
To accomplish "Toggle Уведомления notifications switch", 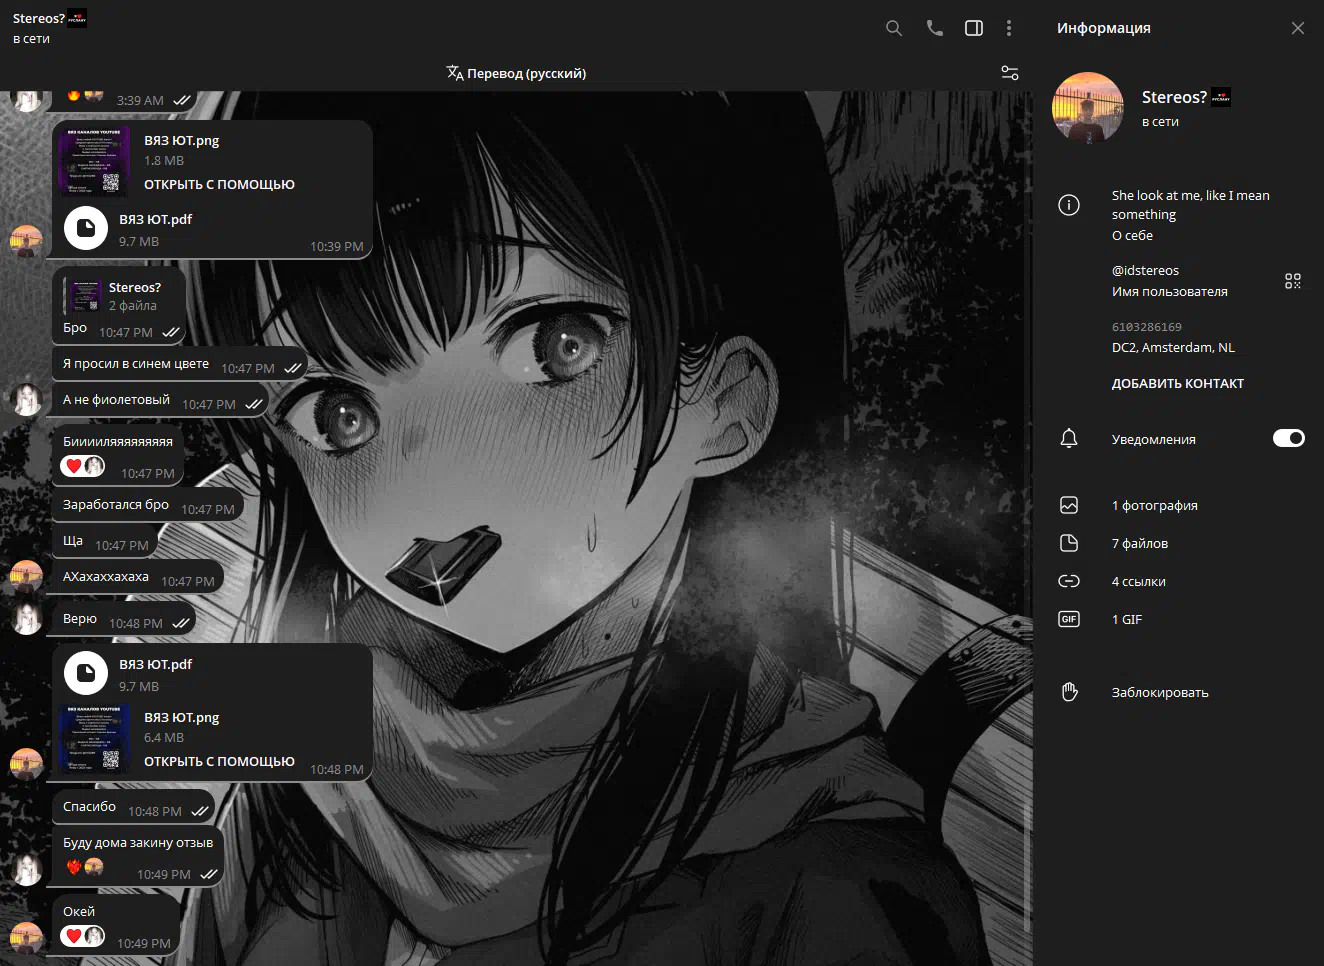I will tap(1288, 438).
